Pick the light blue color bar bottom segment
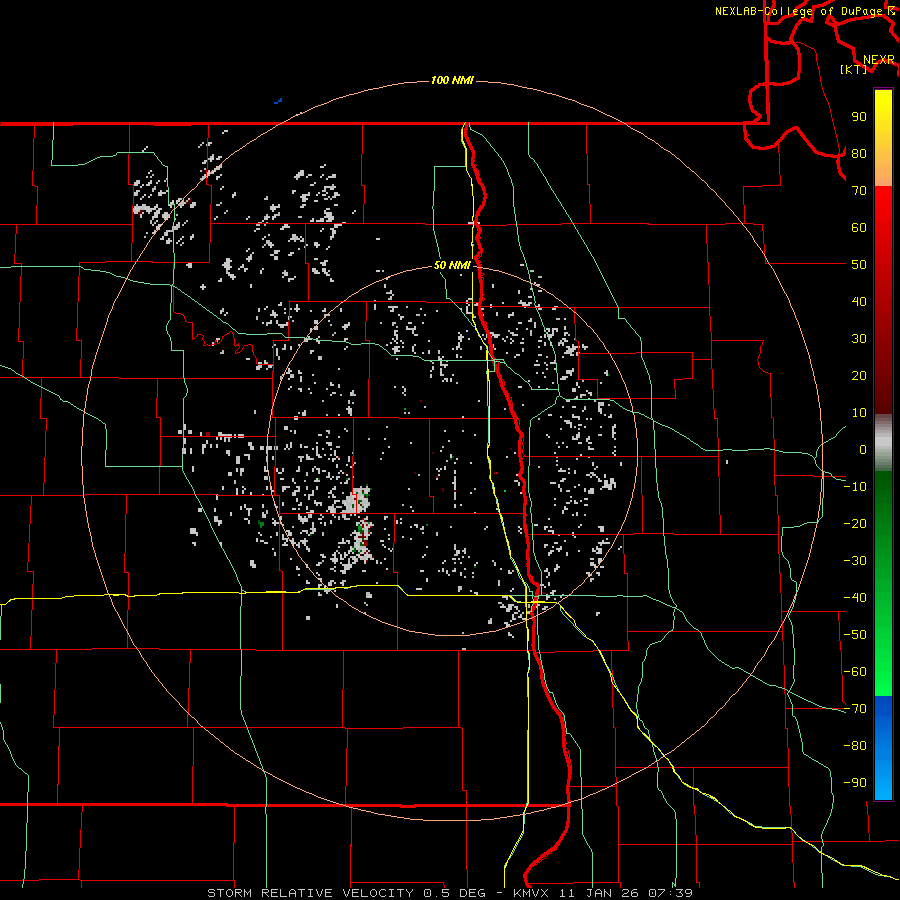900x900 pixels. 883,781
